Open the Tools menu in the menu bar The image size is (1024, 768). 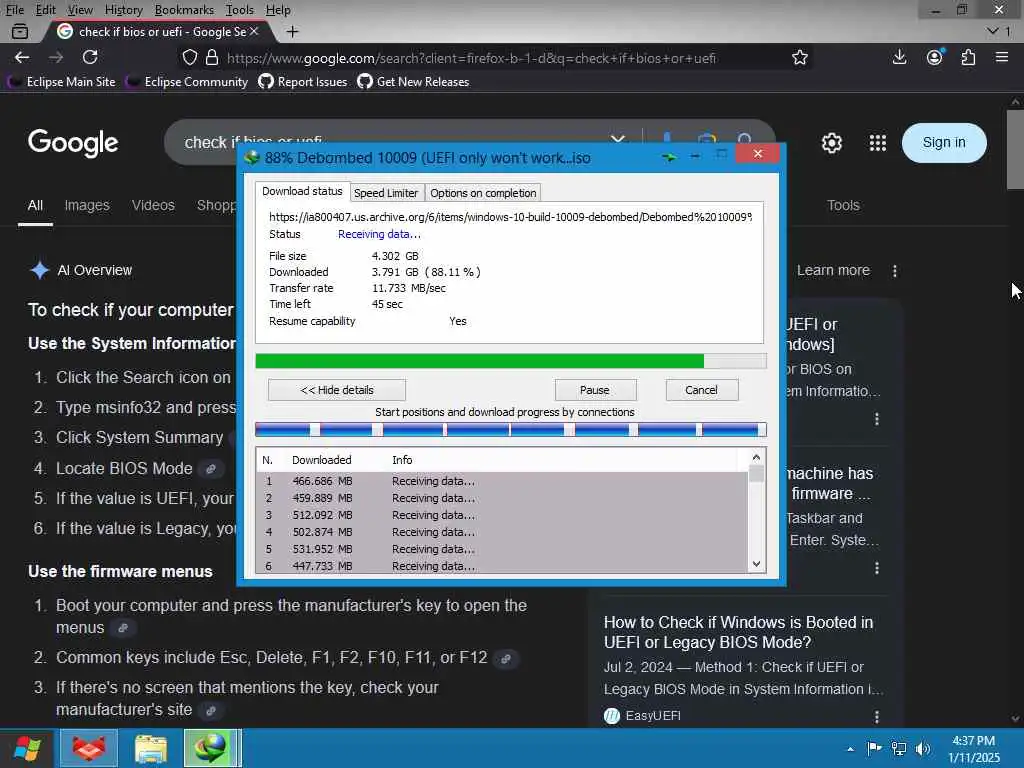[x=240, y=10]
